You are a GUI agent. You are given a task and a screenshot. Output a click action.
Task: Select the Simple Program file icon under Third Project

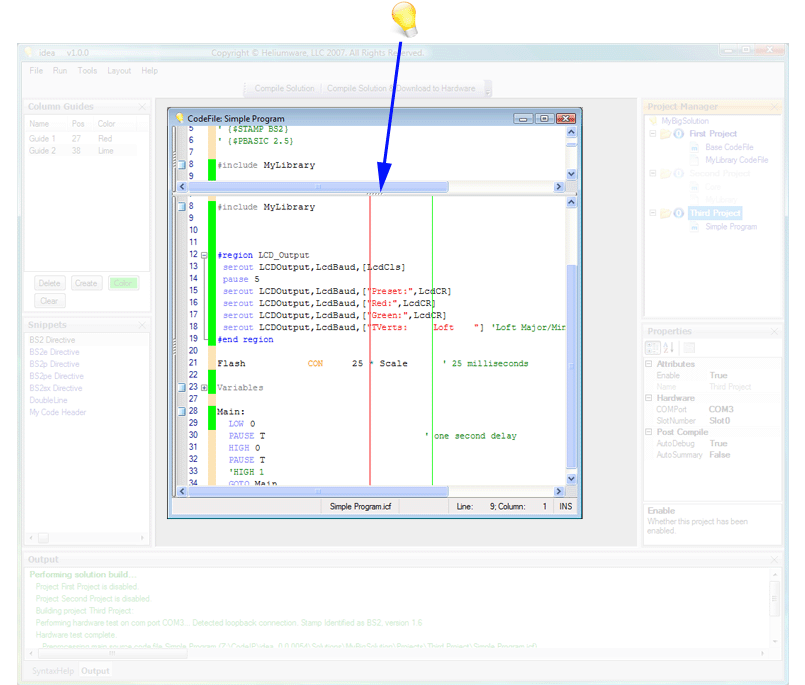point(695,226)
